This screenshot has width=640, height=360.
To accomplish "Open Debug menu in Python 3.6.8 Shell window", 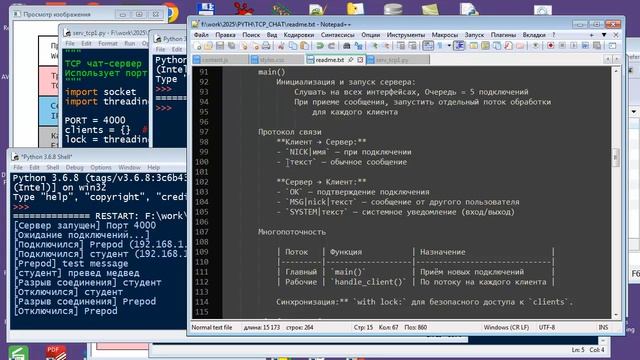I will [x=74, y=168].
